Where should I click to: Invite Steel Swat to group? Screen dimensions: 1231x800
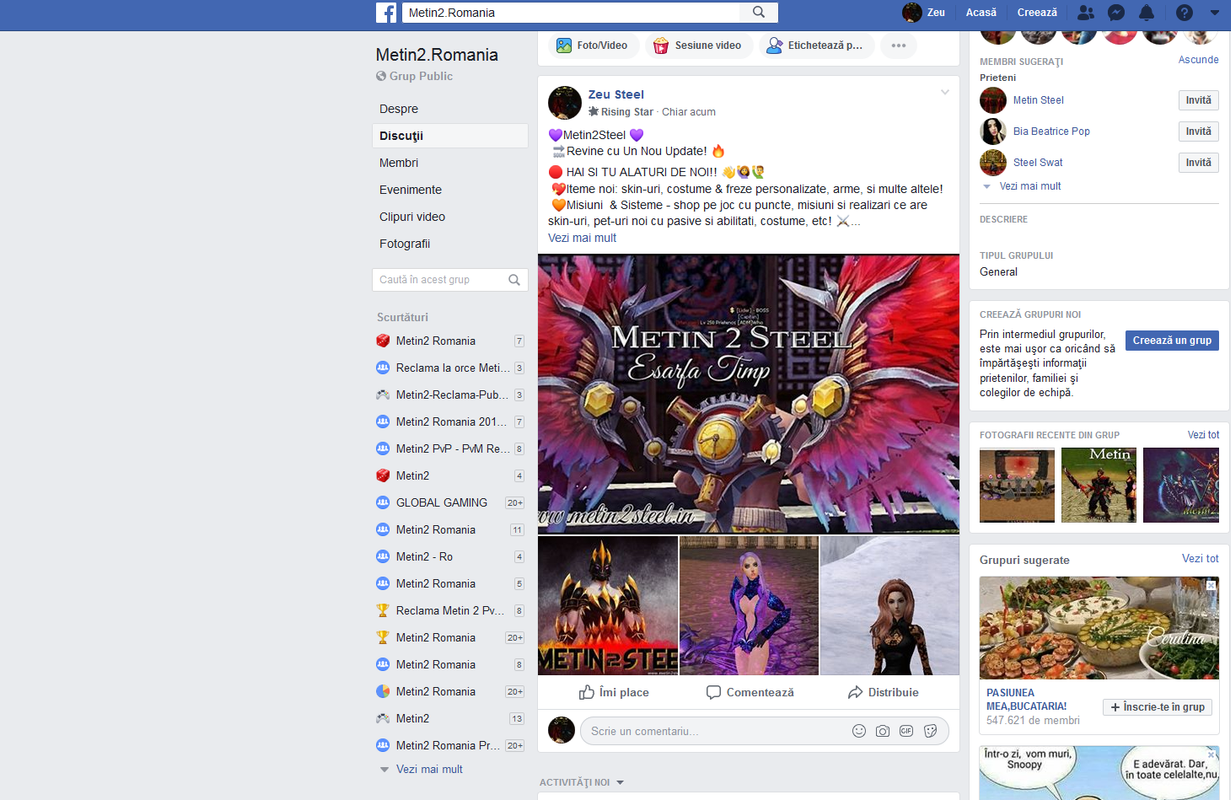(1198, 162)
